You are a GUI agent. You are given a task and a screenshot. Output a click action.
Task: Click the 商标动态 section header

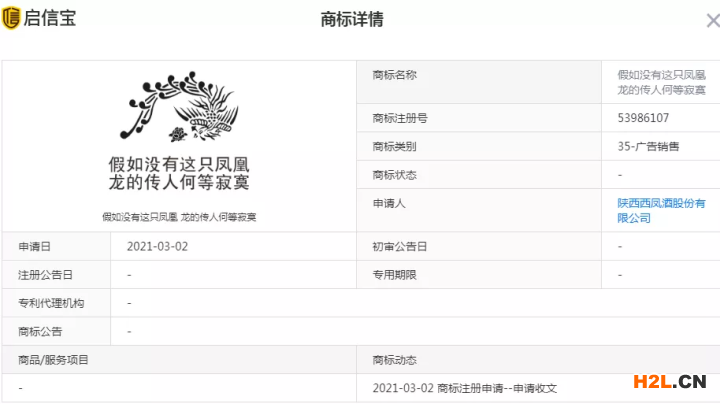tap(394, 360)
